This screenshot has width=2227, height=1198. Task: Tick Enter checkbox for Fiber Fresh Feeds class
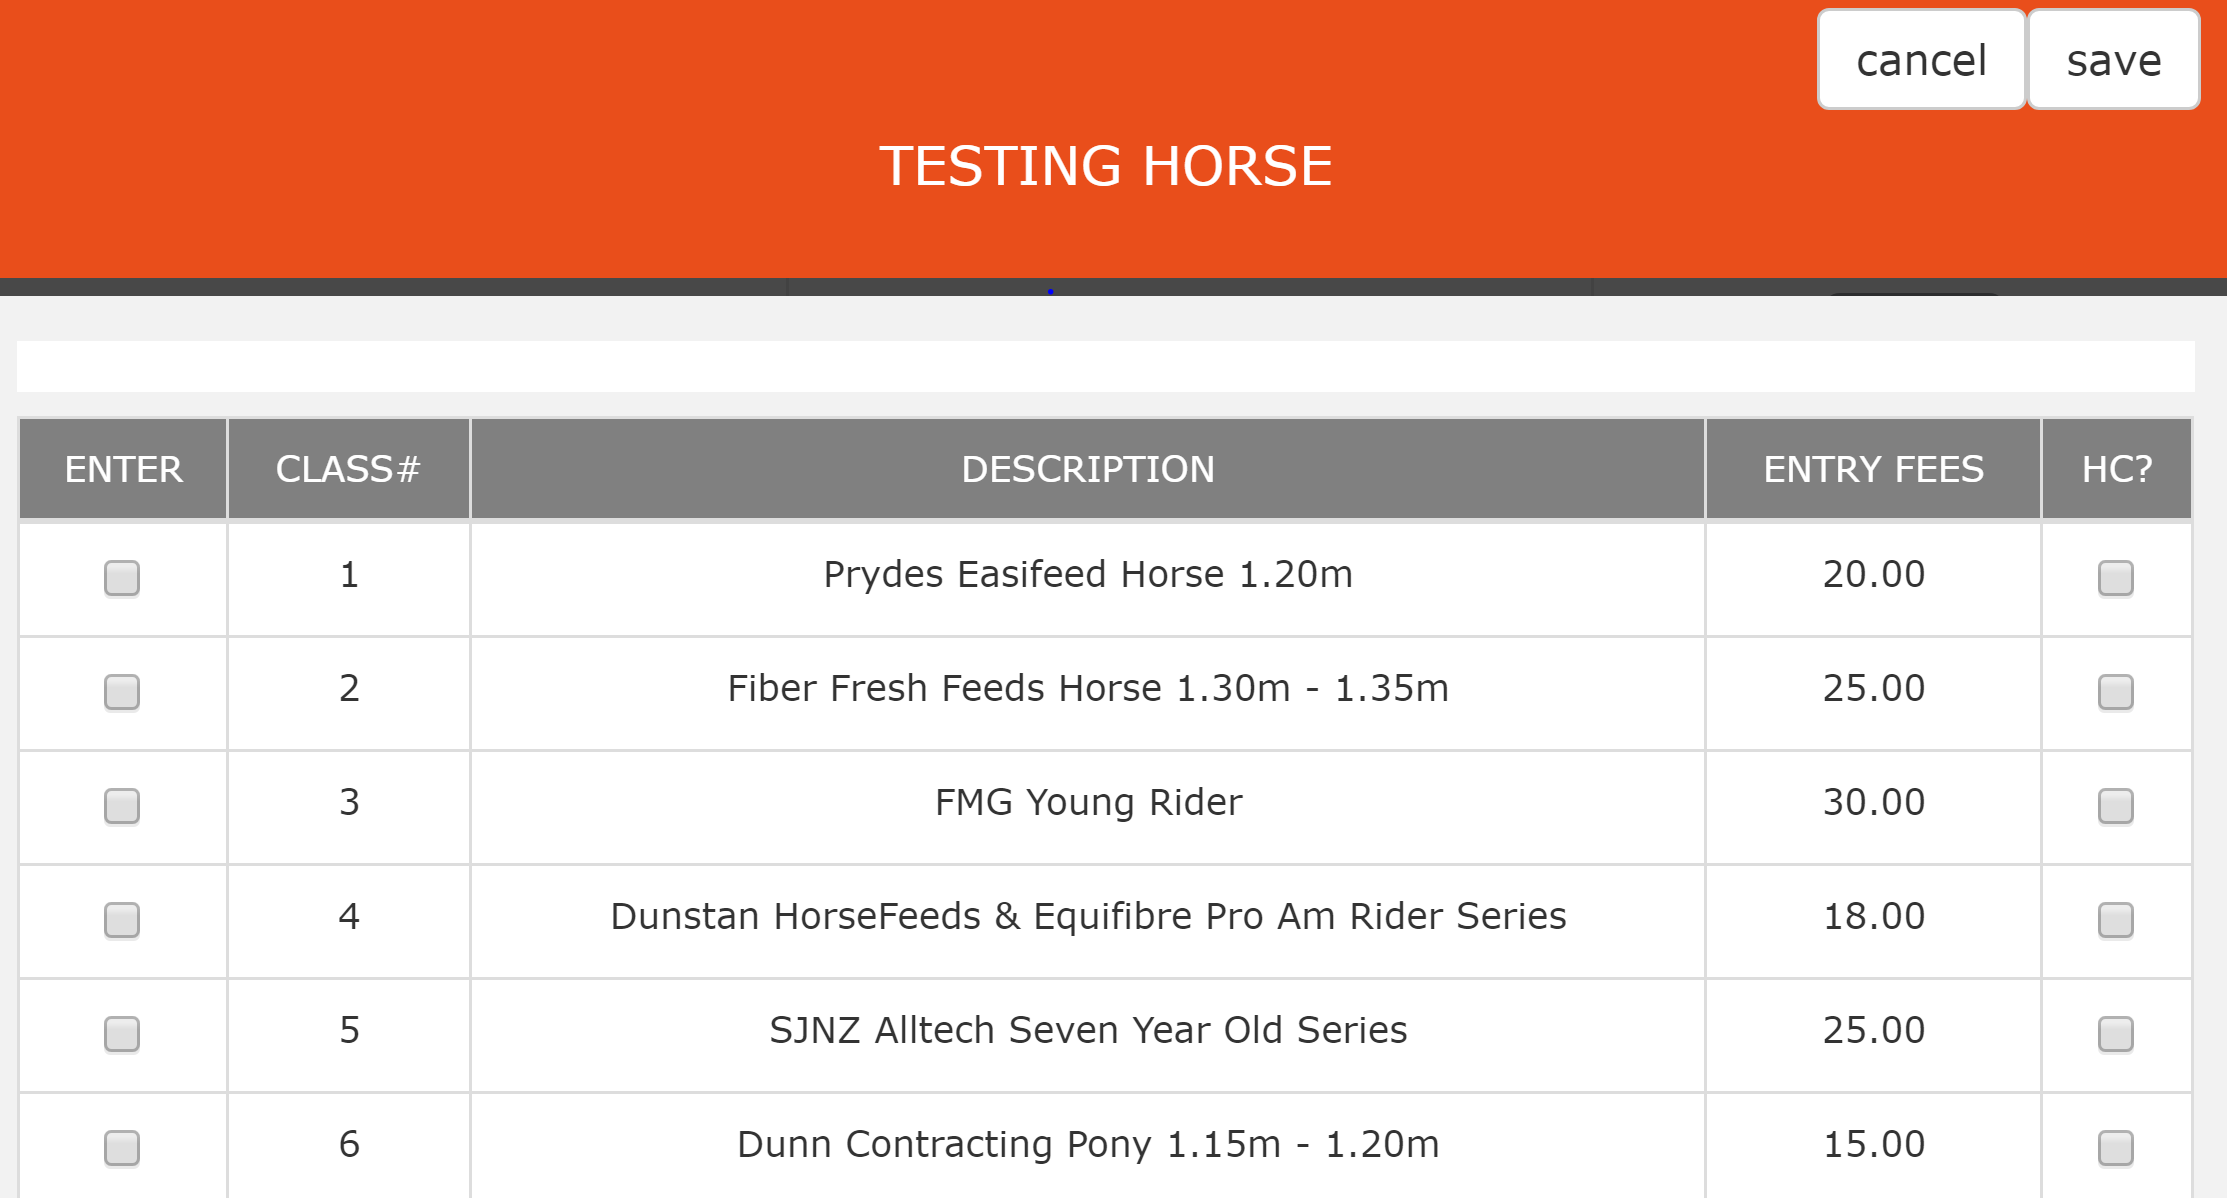(122, 691)
